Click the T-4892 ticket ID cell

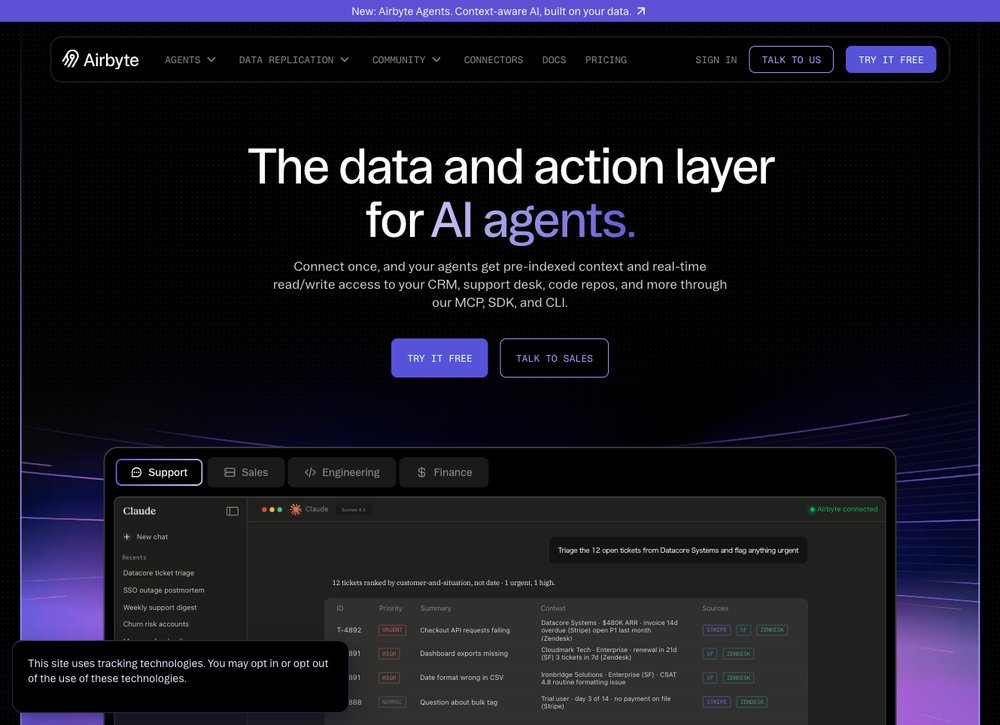(x=349, y=630)
